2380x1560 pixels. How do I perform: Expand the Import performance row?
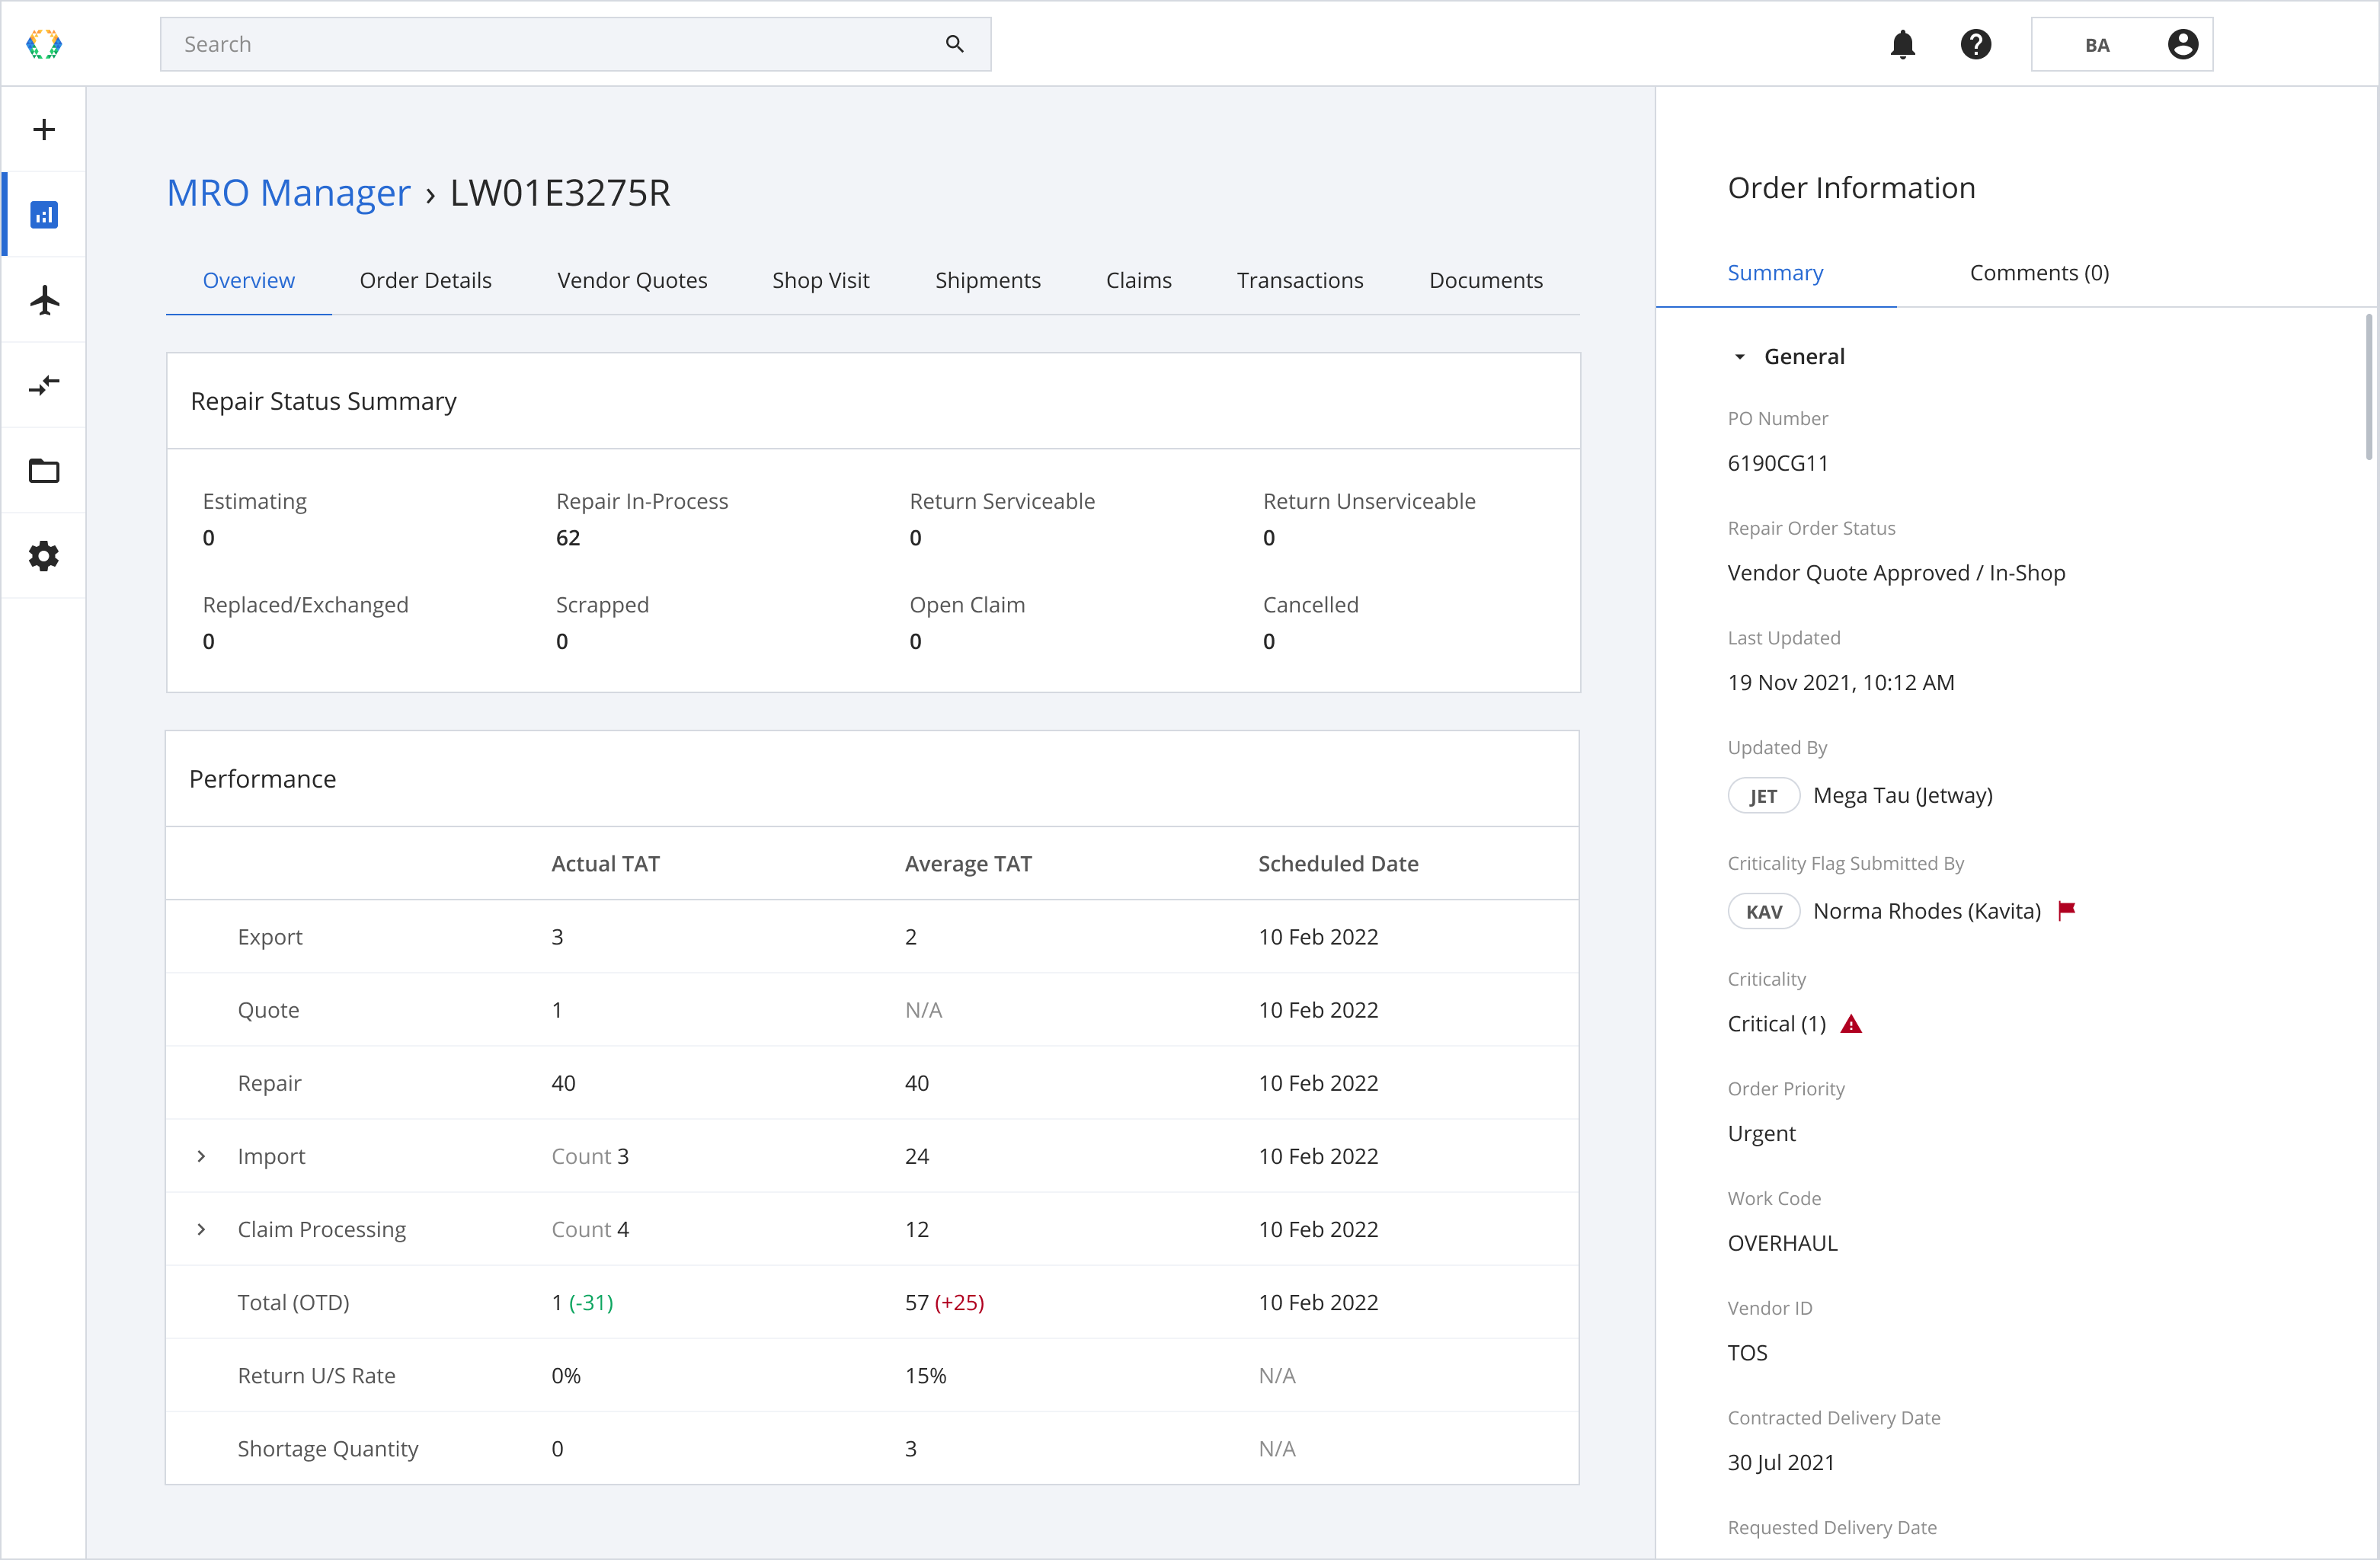click(201, 1156)
